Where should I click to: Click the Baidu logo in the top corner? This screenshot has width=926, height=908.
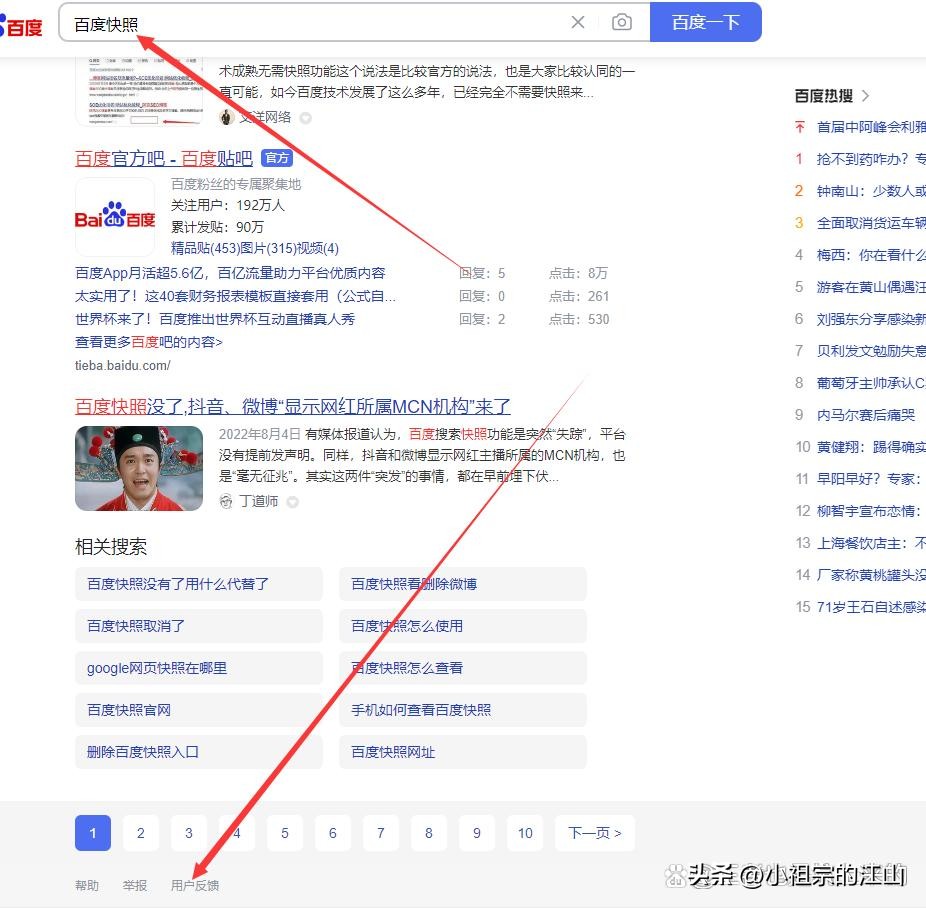pos(20,24)
